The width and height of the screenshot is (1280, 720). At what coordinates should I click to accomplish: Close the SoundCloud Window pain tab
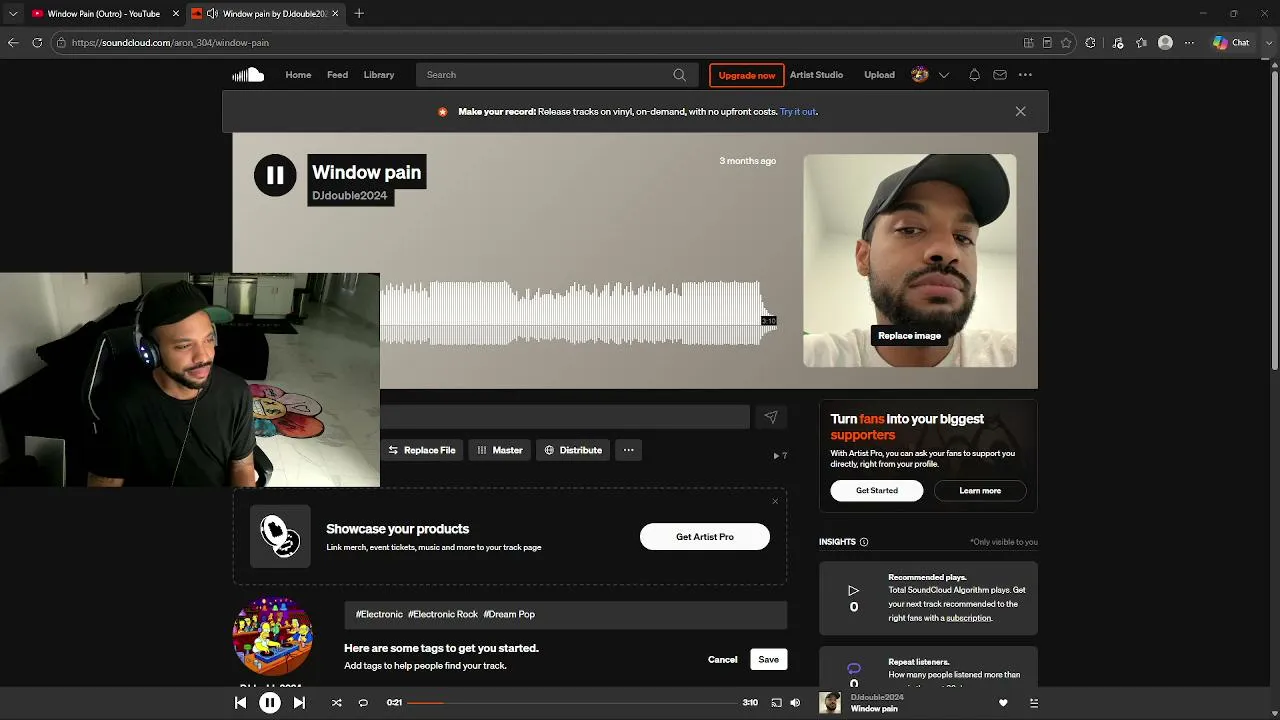(x=335, y=14)
